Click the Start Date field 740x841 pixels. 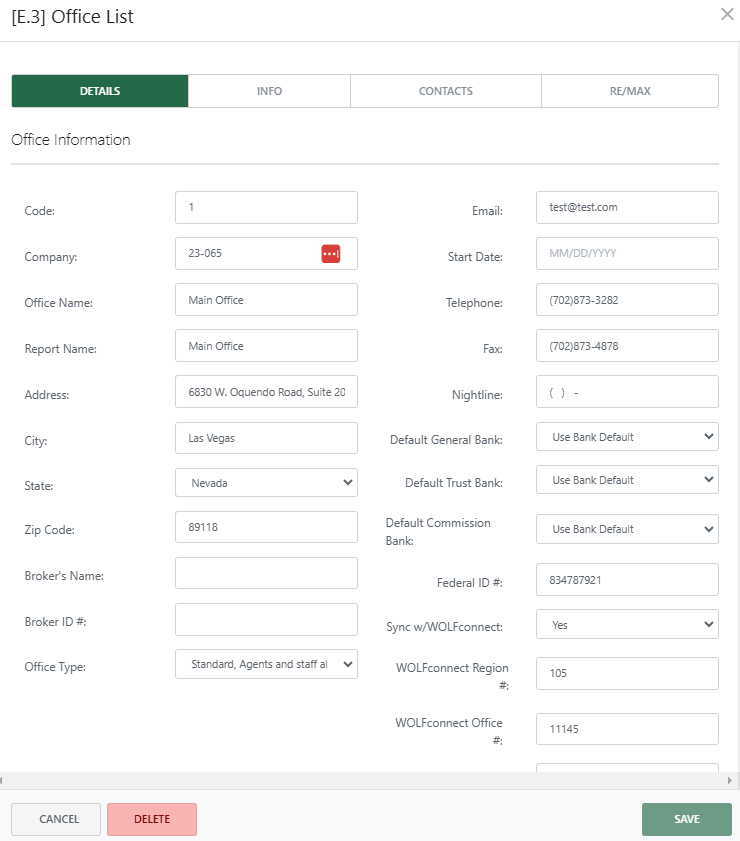[627, 253]
